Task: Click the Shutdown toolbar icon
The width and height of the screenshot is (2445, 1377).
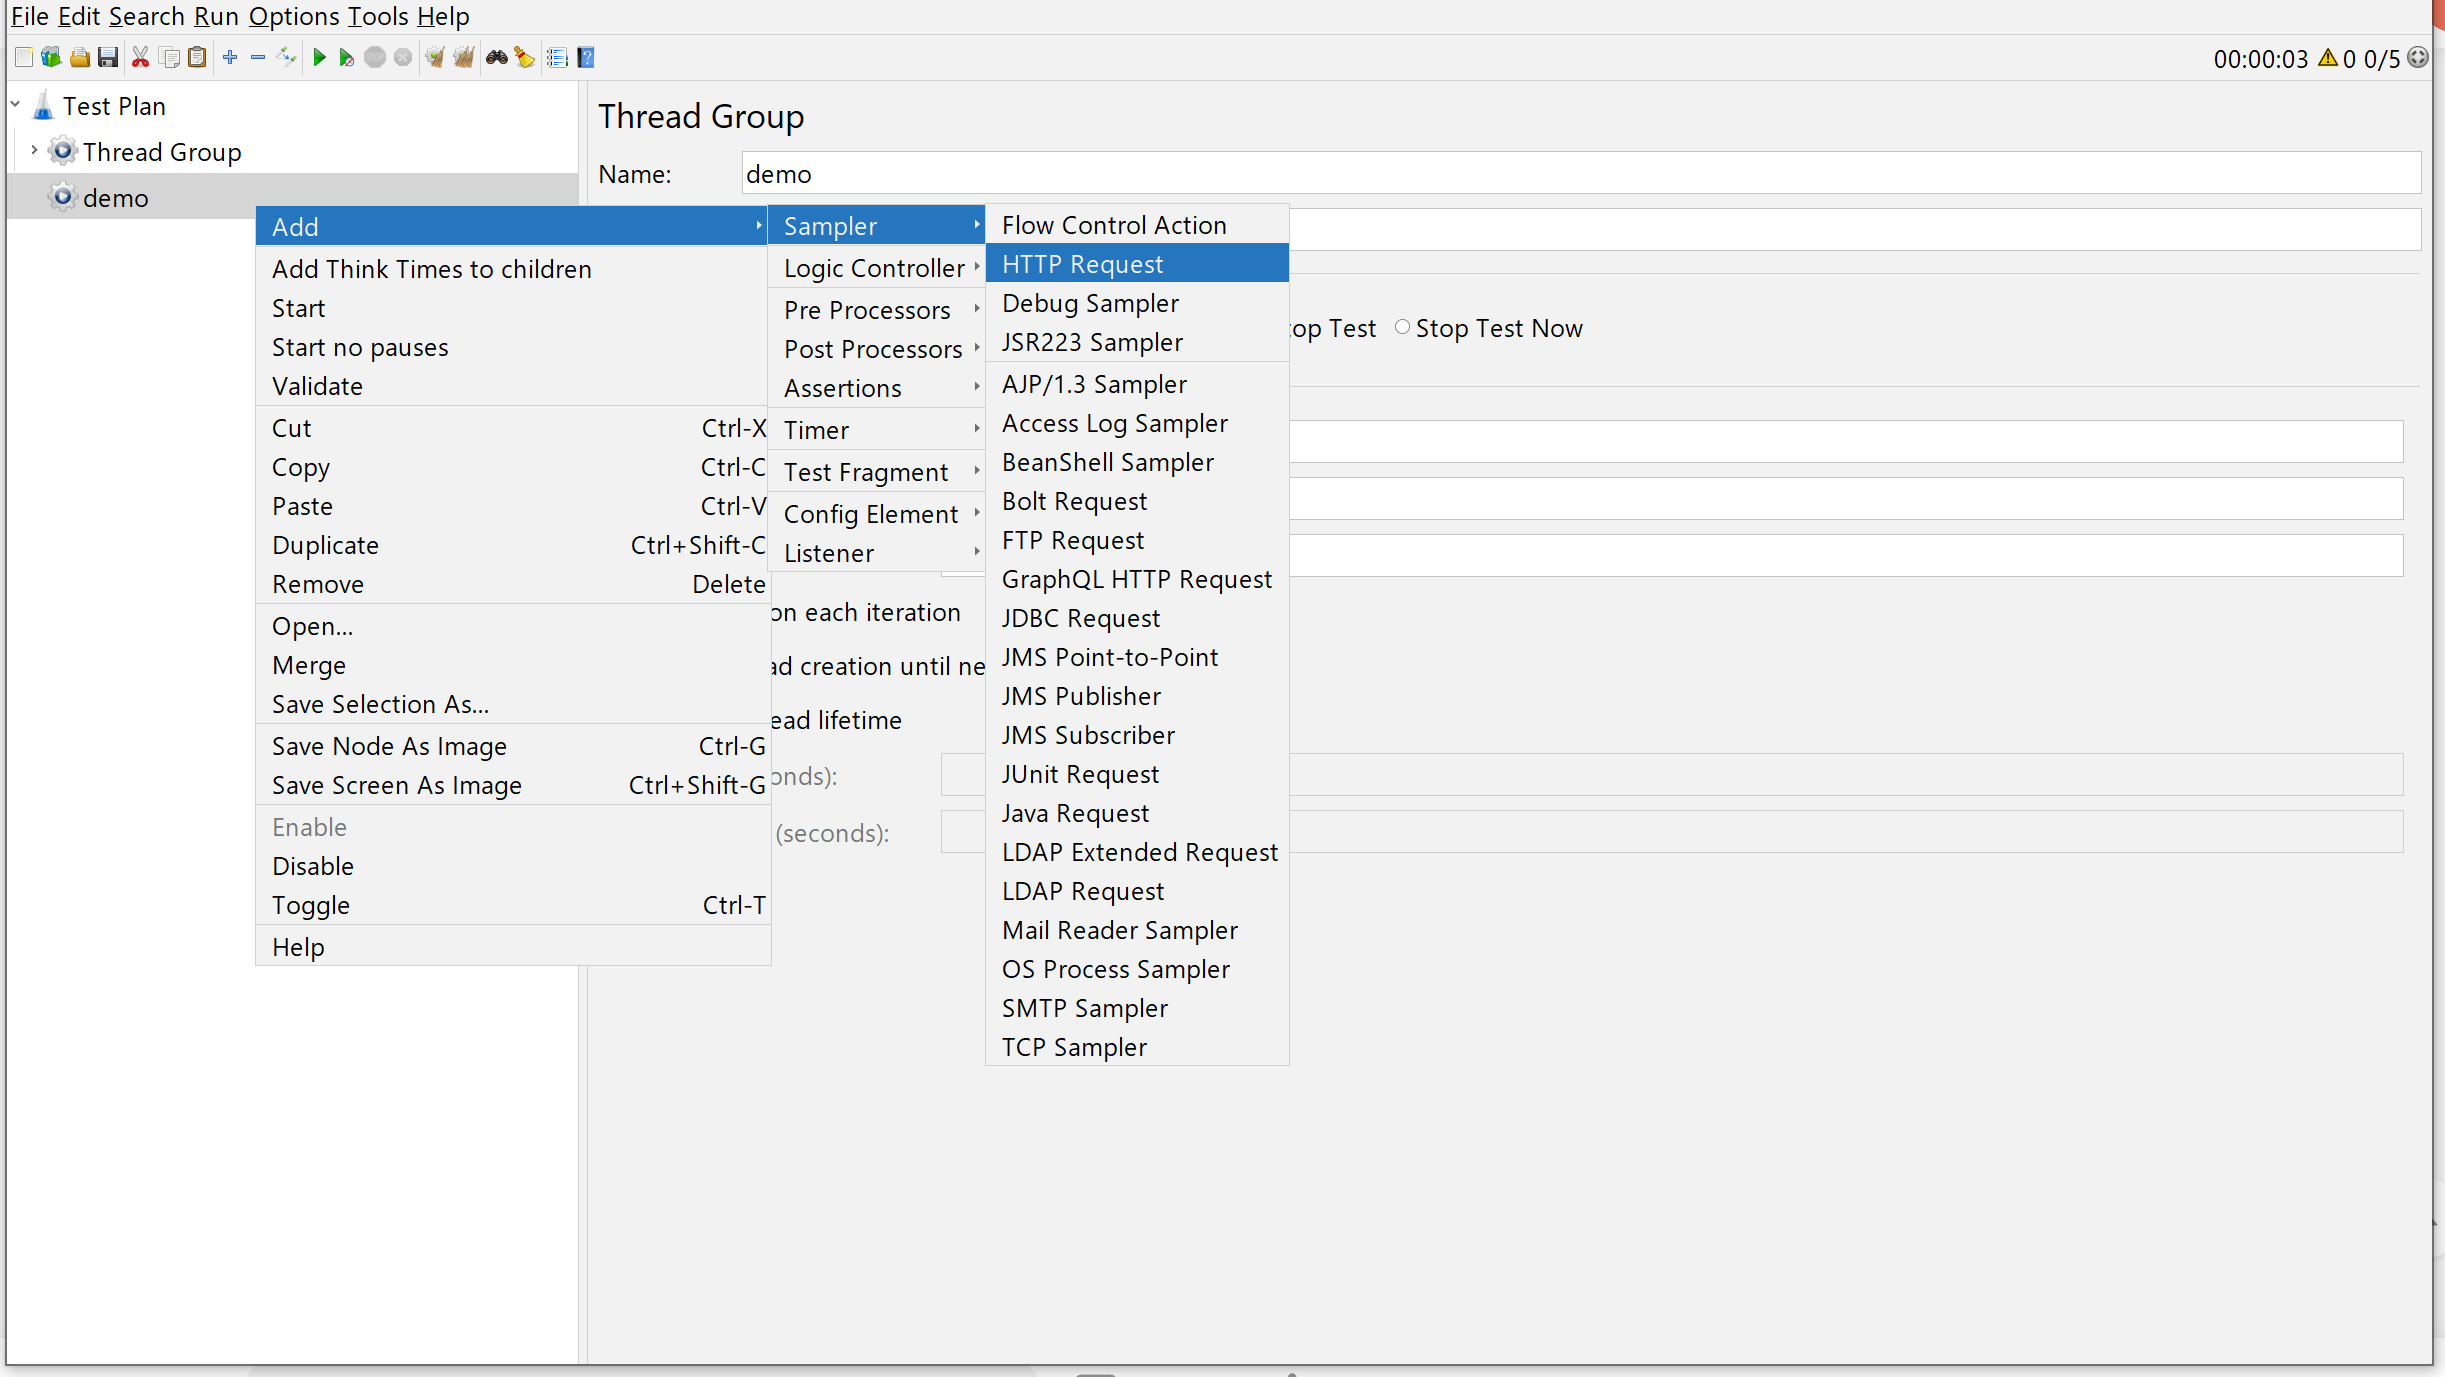Action: (403, 58)
